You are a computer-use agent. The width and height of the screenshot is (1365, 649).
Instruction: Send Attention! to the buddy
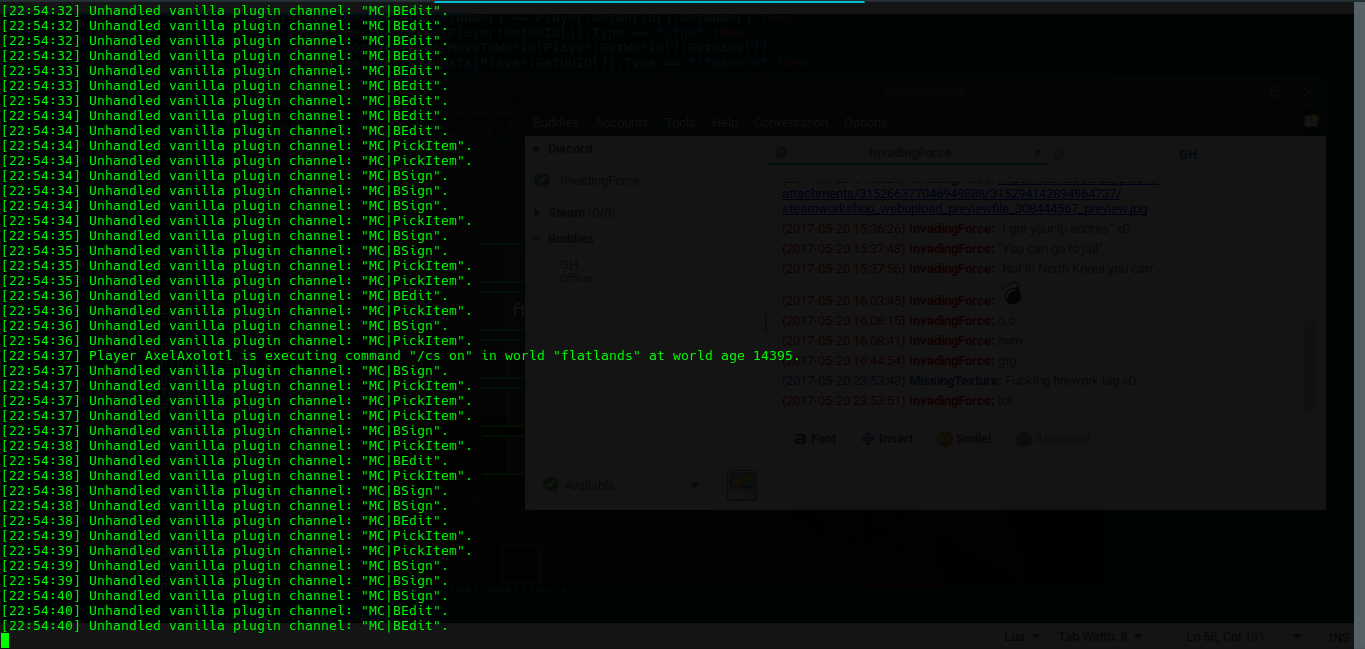(1053, 439)
